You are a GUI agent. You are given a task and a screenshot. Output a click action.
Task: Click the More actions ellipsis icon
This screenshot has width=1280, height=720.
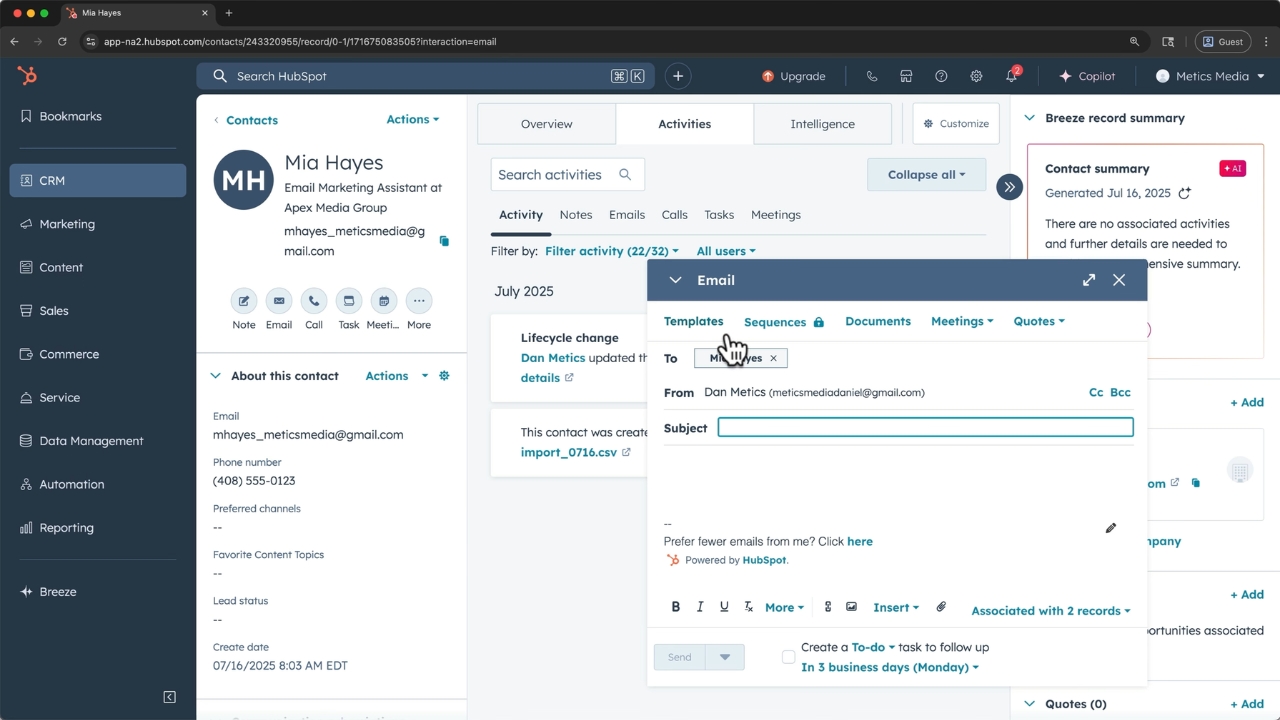[x=419, y=301]
